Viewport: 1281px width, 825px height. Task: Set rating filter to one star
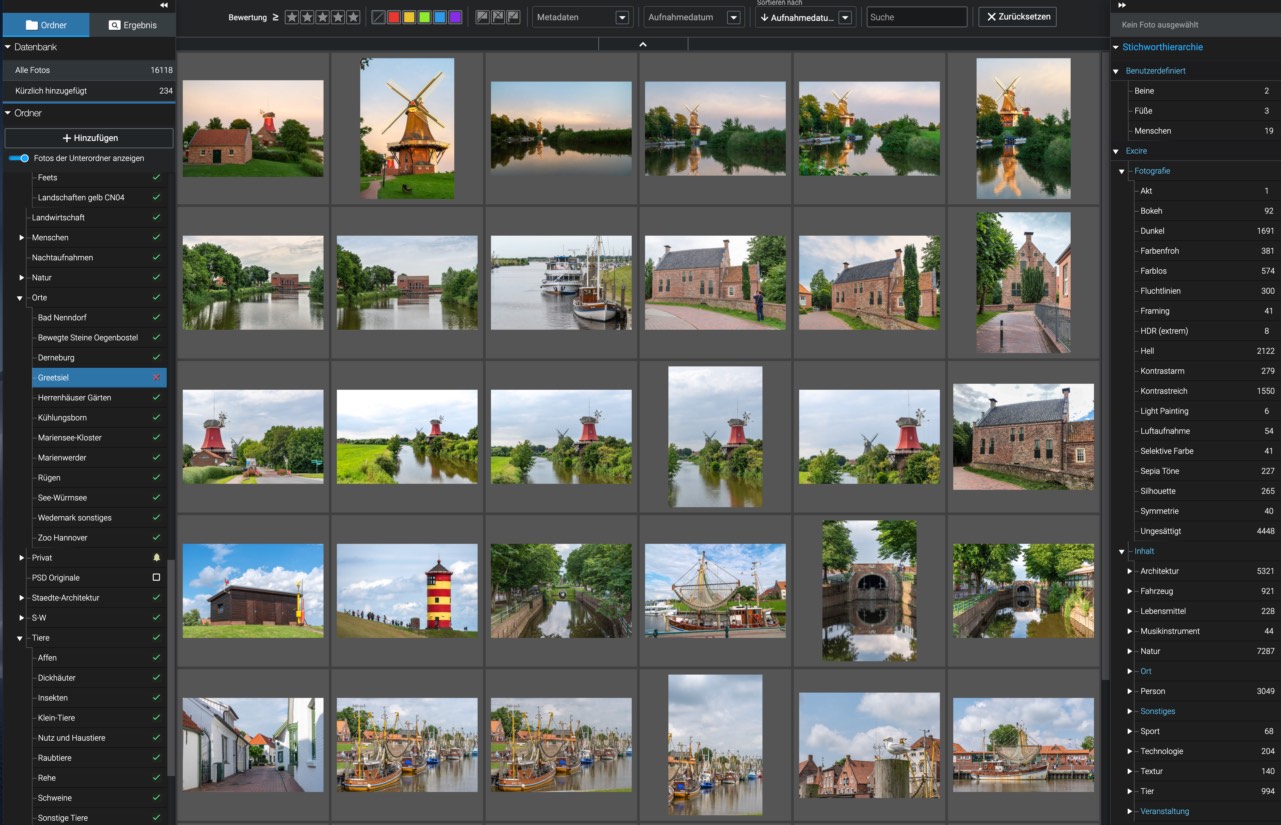tap(292, 17)
